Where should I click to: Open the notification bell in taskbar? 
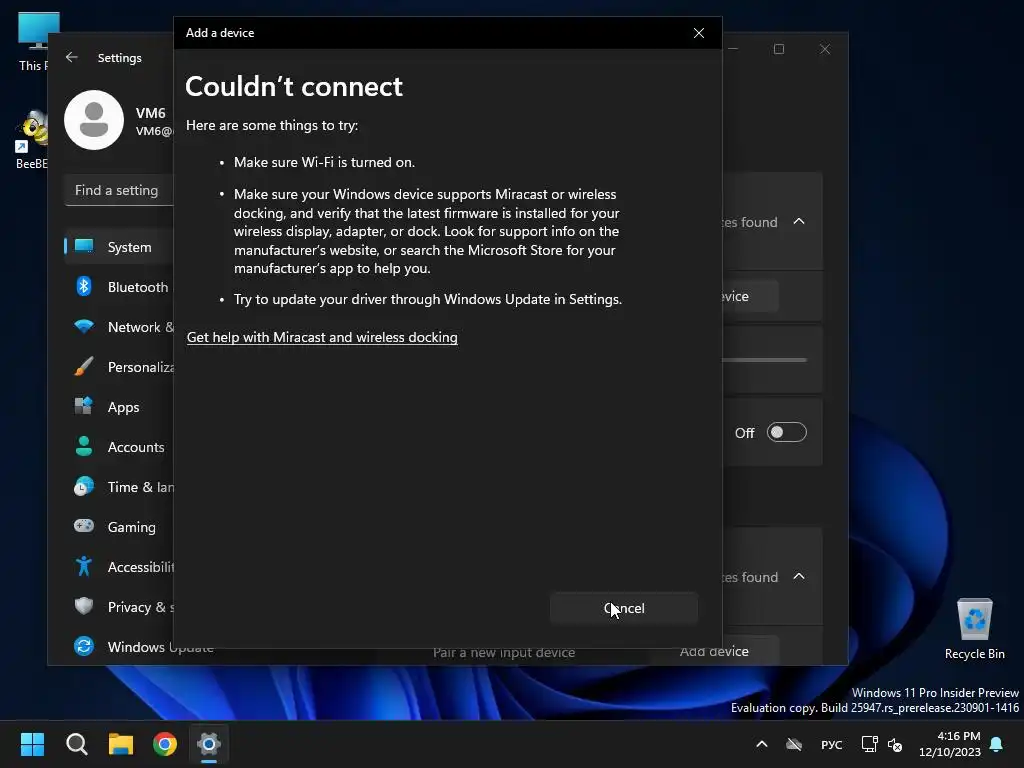point(996,744)
